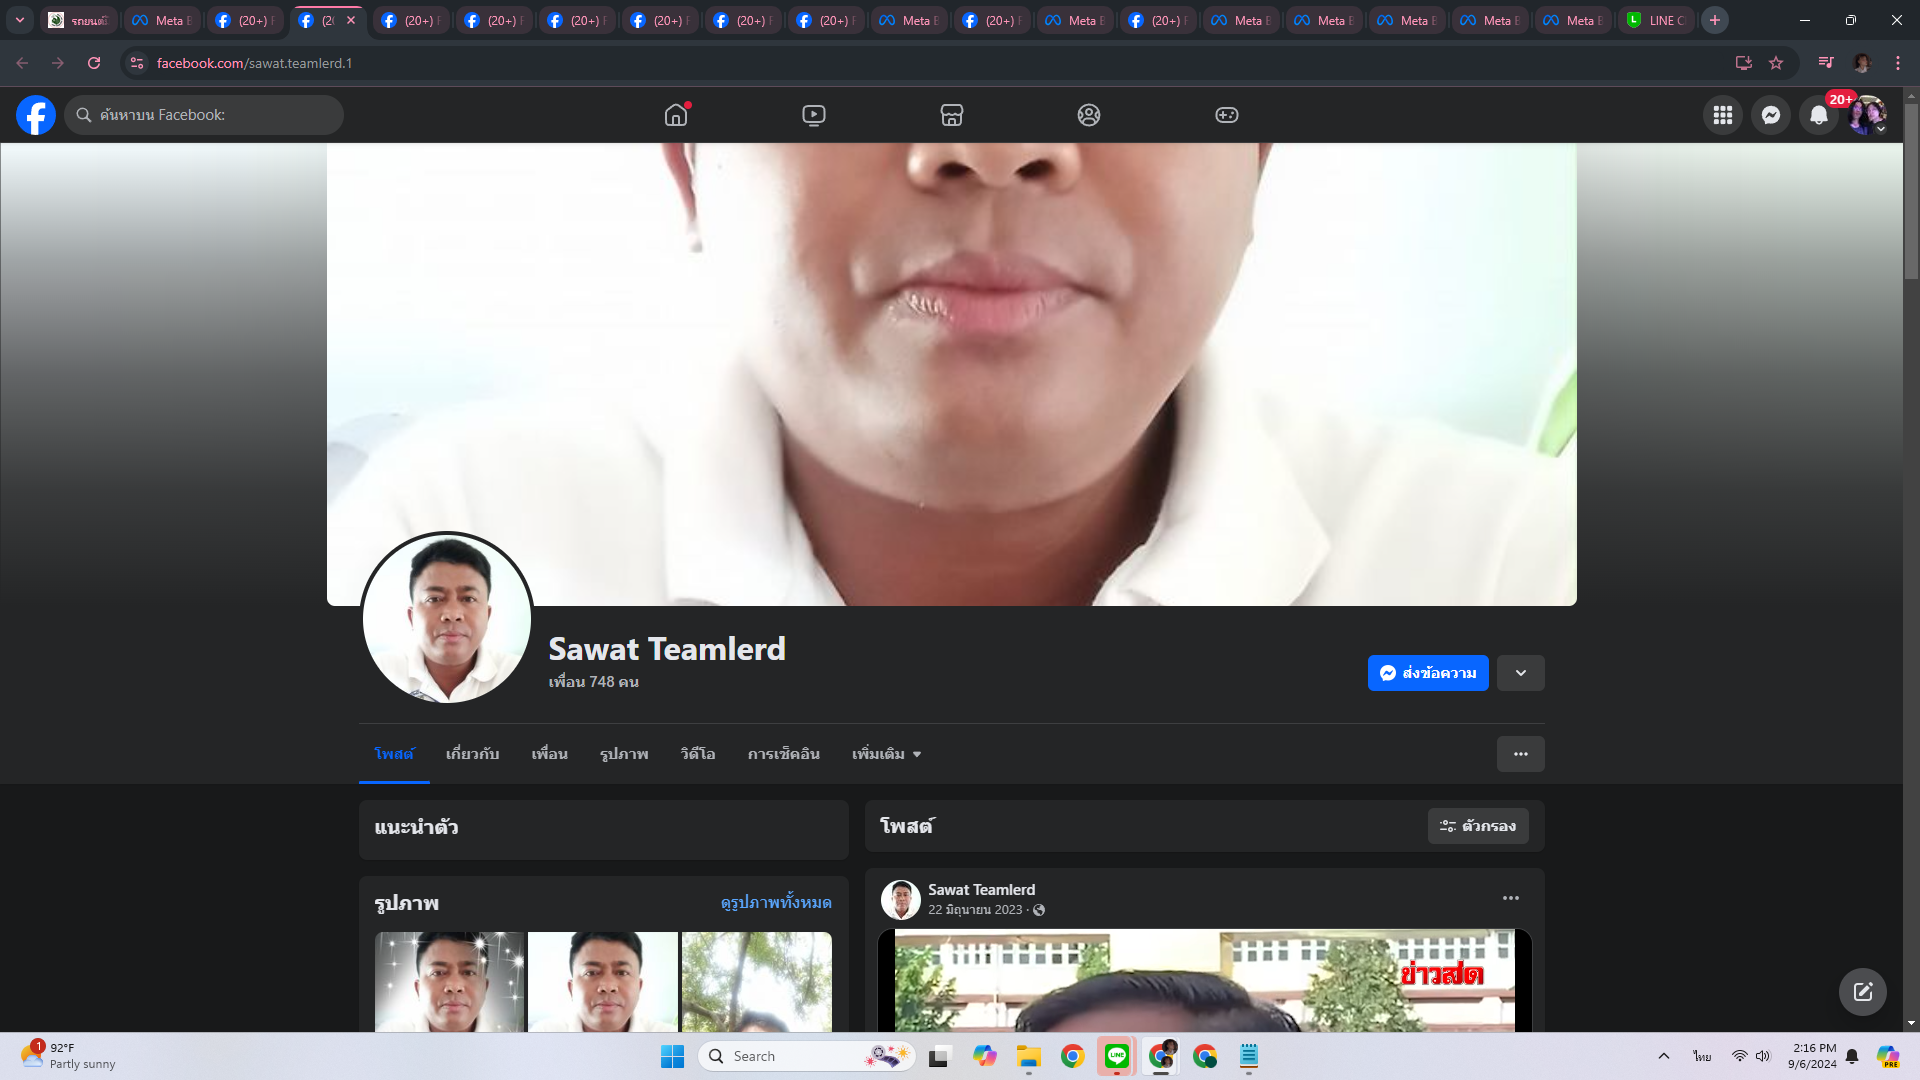Screen dimensions: 1920x1080
Task: Open LINE app in Windows taskbar
Action: [1116, 1056]
